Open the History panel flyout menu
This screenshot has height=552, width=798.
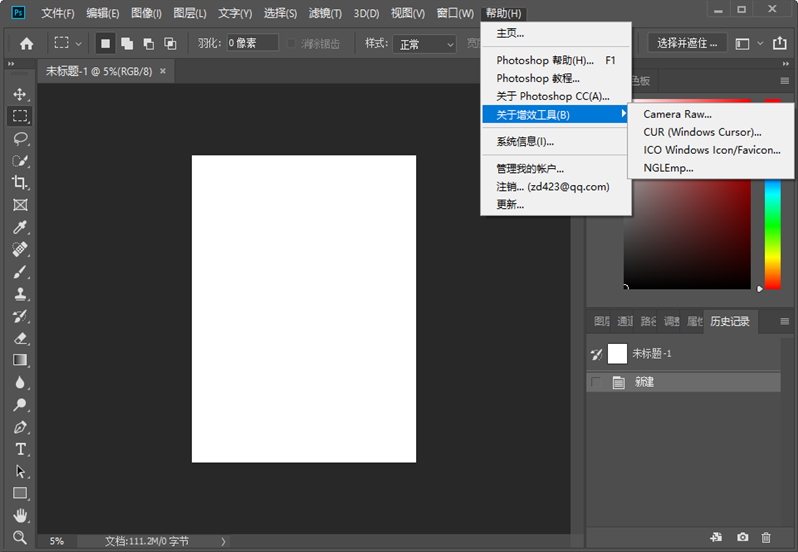tap(784, 322)
